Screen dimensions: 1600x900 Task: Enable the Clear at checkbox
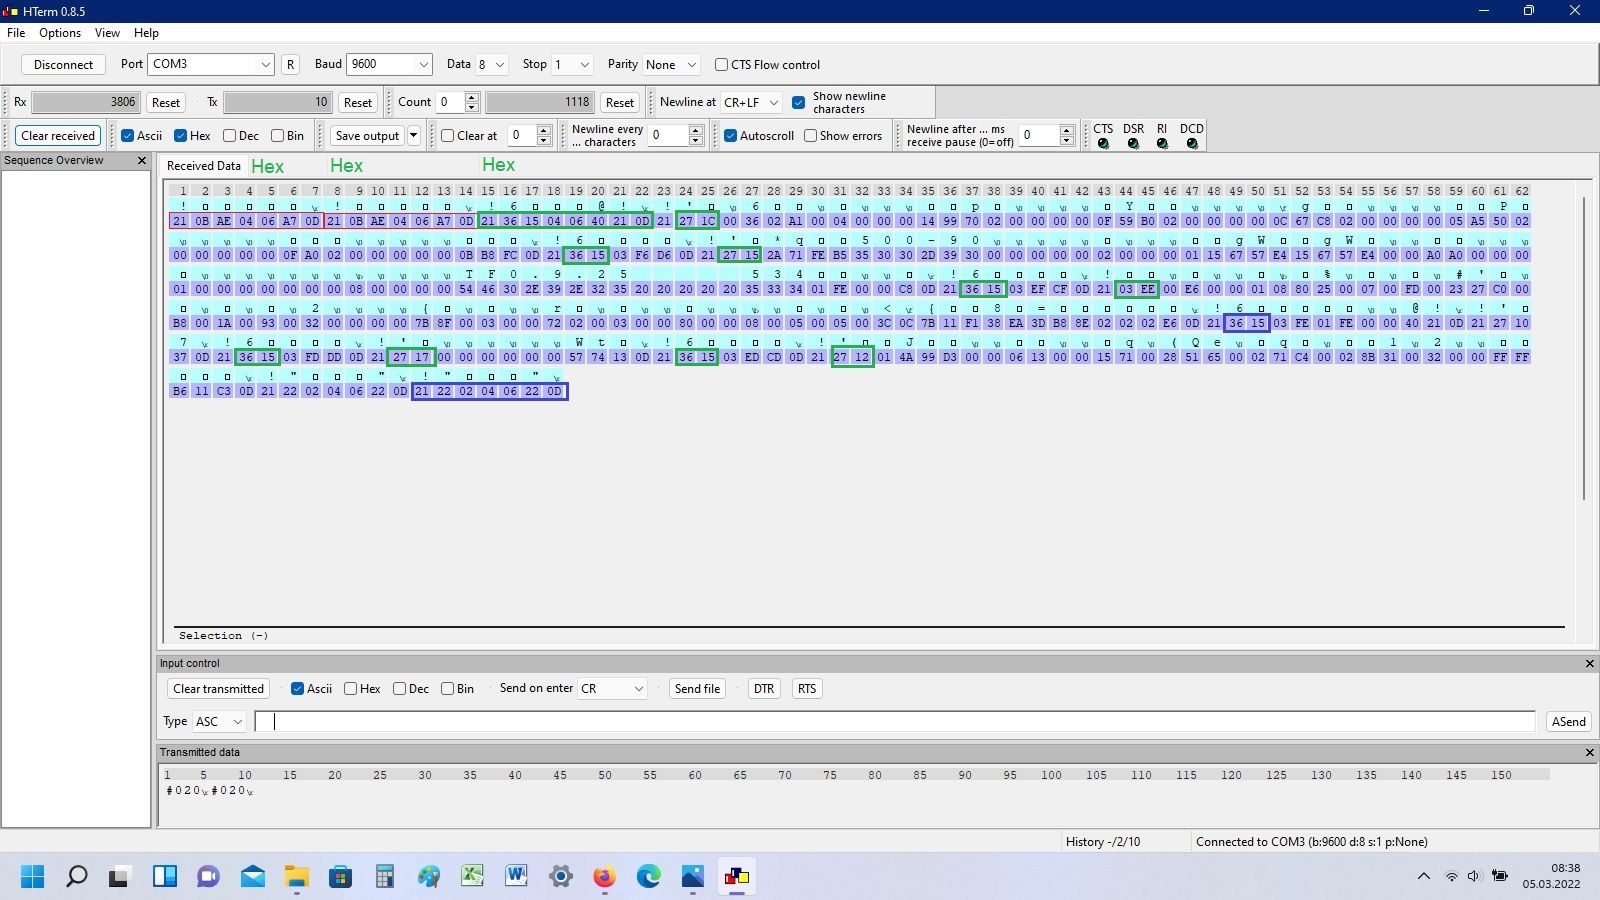tap(447, 136)
